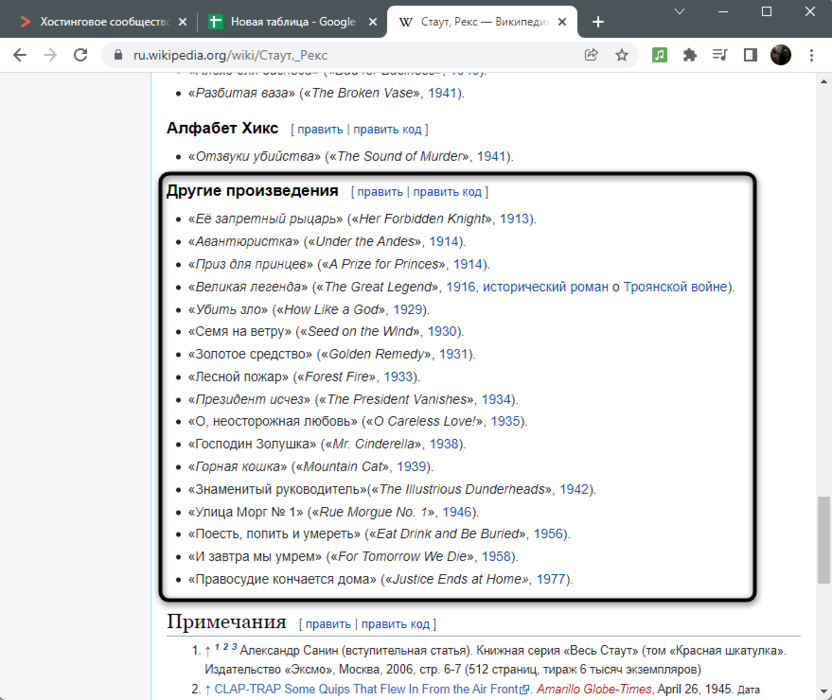The width and height of the screenshot is (832, 700).
Task: Open the 'Троянской войне' link
Action: point(676,287)
